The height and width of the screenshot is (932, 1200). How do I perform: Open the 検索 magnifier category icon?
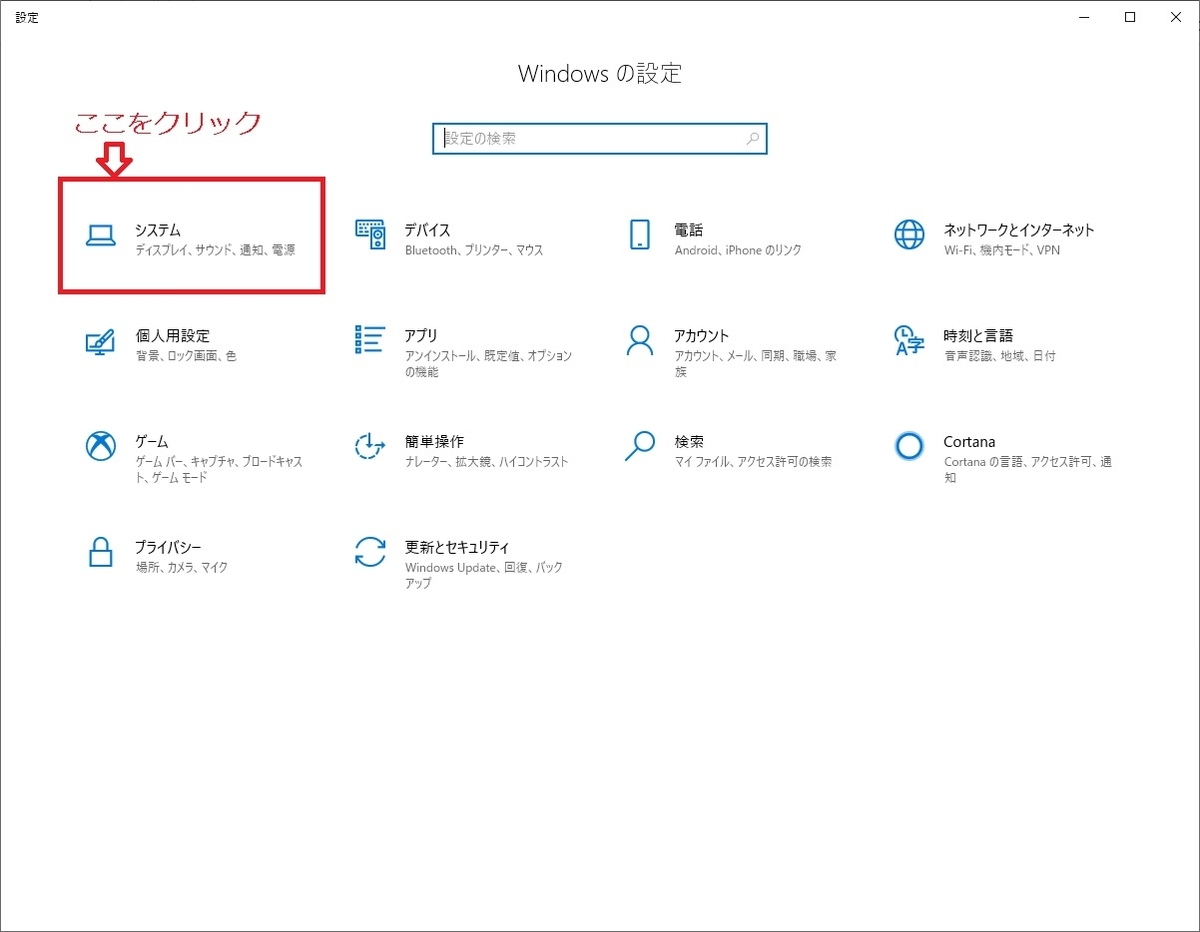pyautogui.click(x=640, y=446)
